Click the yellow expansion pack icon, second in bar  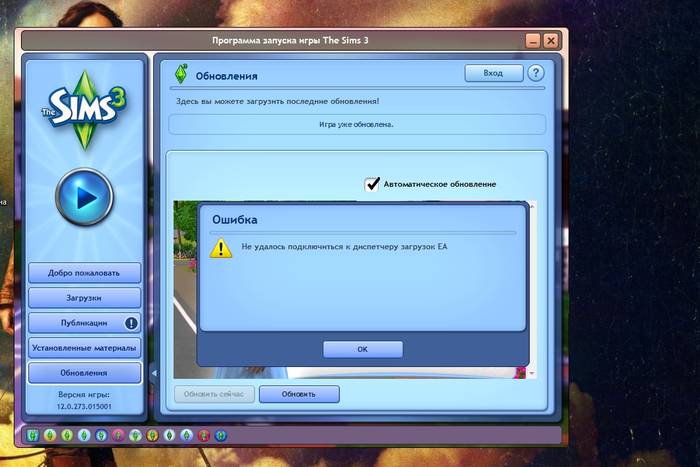[50, 435]
